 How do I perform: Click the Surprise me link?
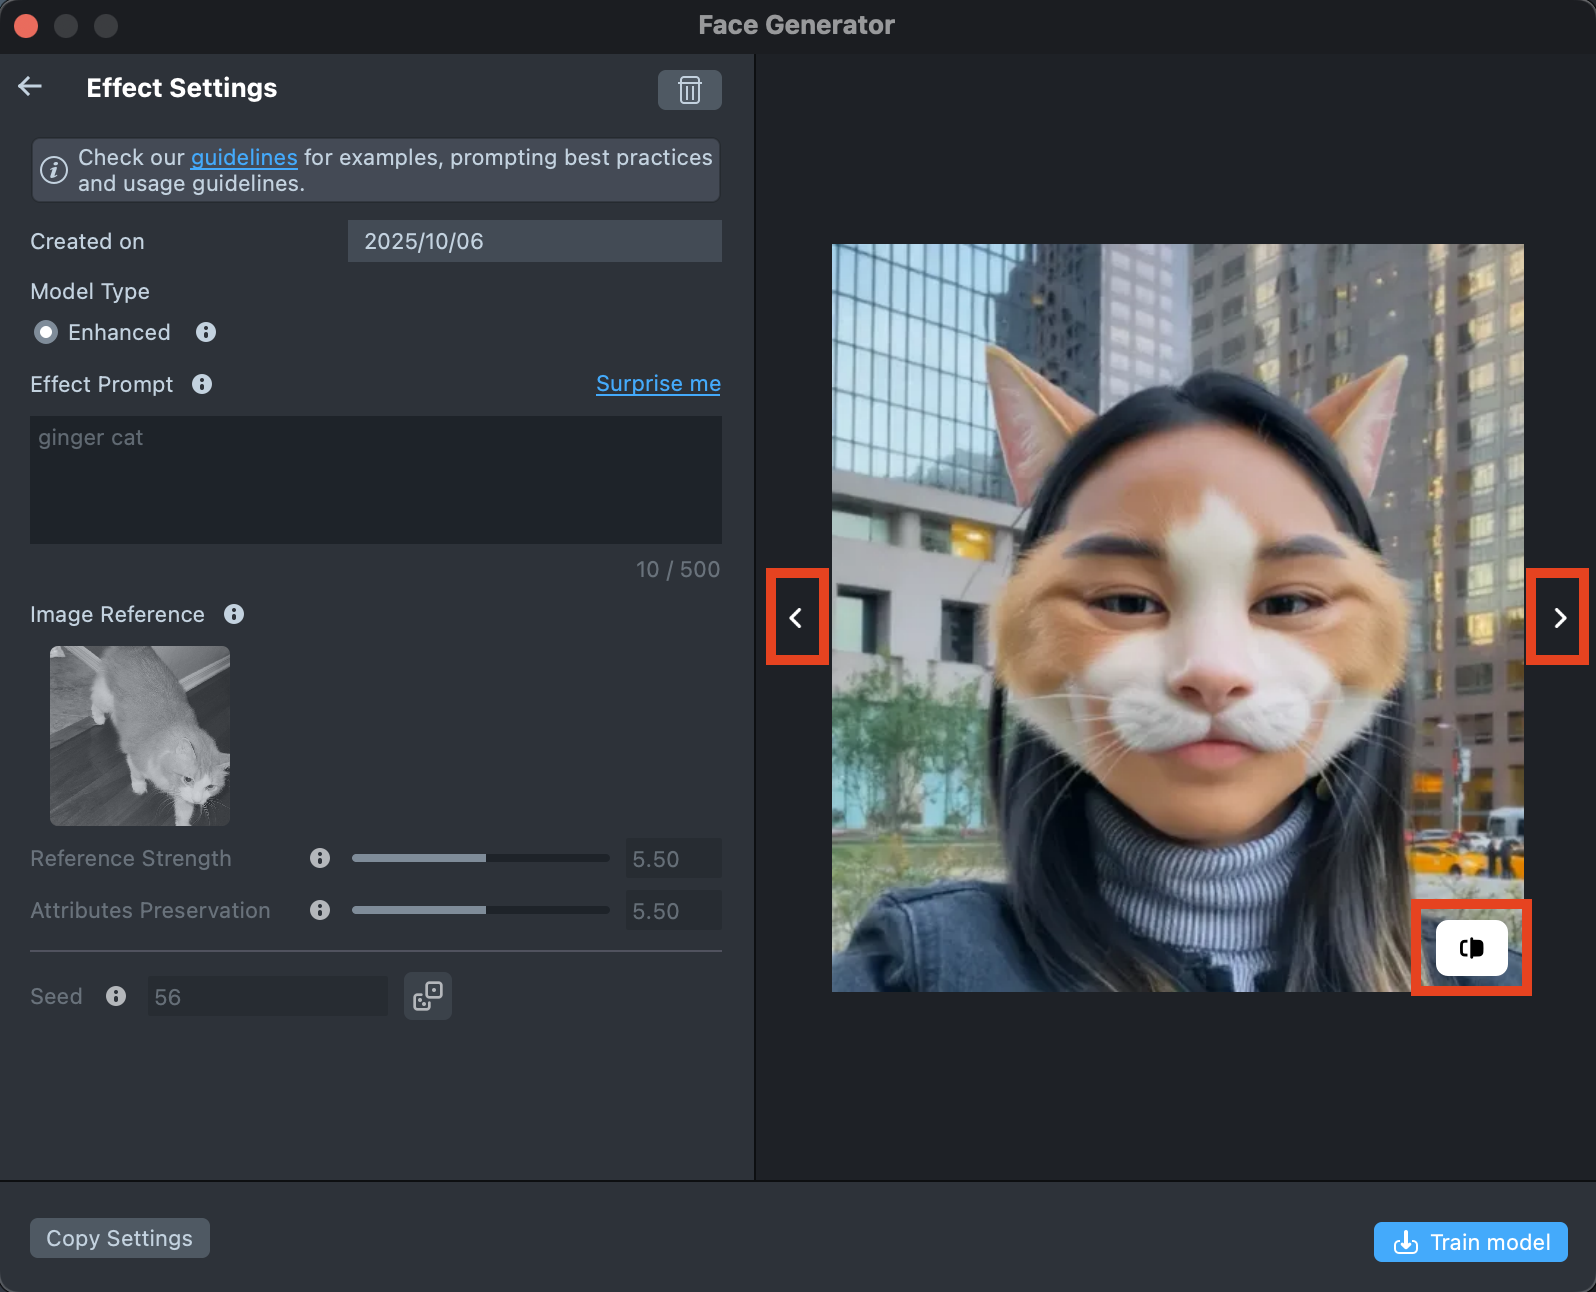coord(658,384)
